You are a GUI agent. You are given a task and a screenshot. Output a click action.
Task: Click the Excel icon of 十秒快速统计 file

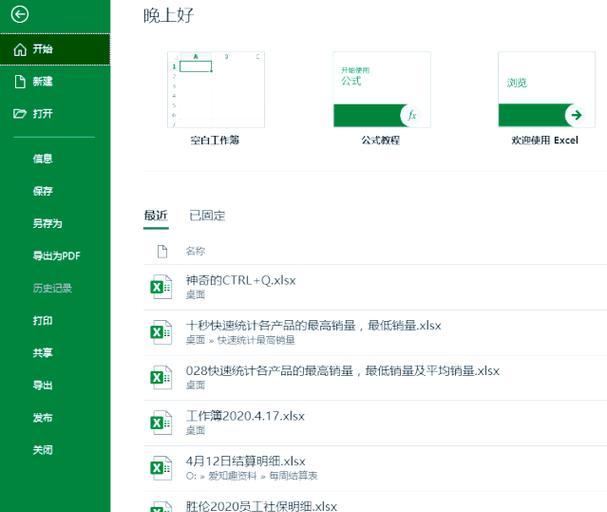[x=161, y=332]
